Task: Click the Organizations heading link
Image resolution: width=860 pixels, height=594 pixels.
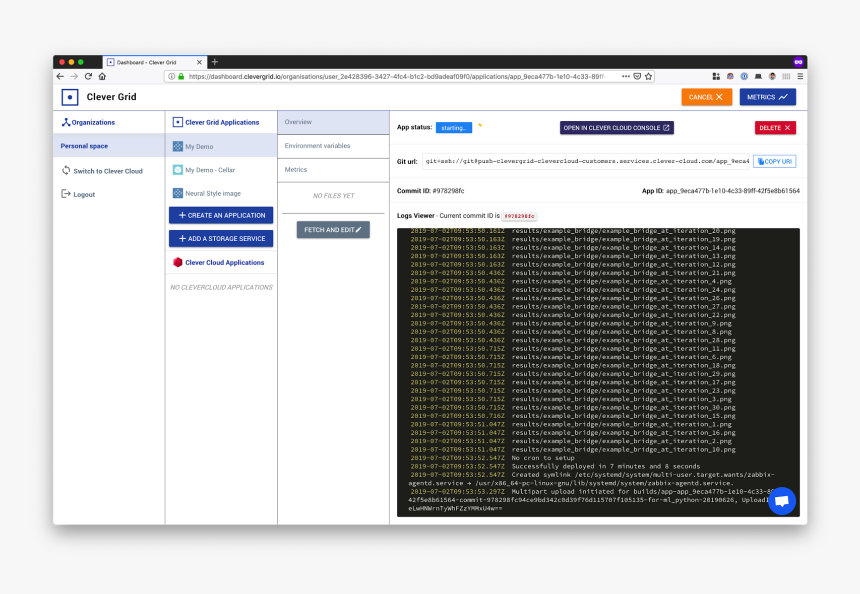Action: tap(93, 122)
